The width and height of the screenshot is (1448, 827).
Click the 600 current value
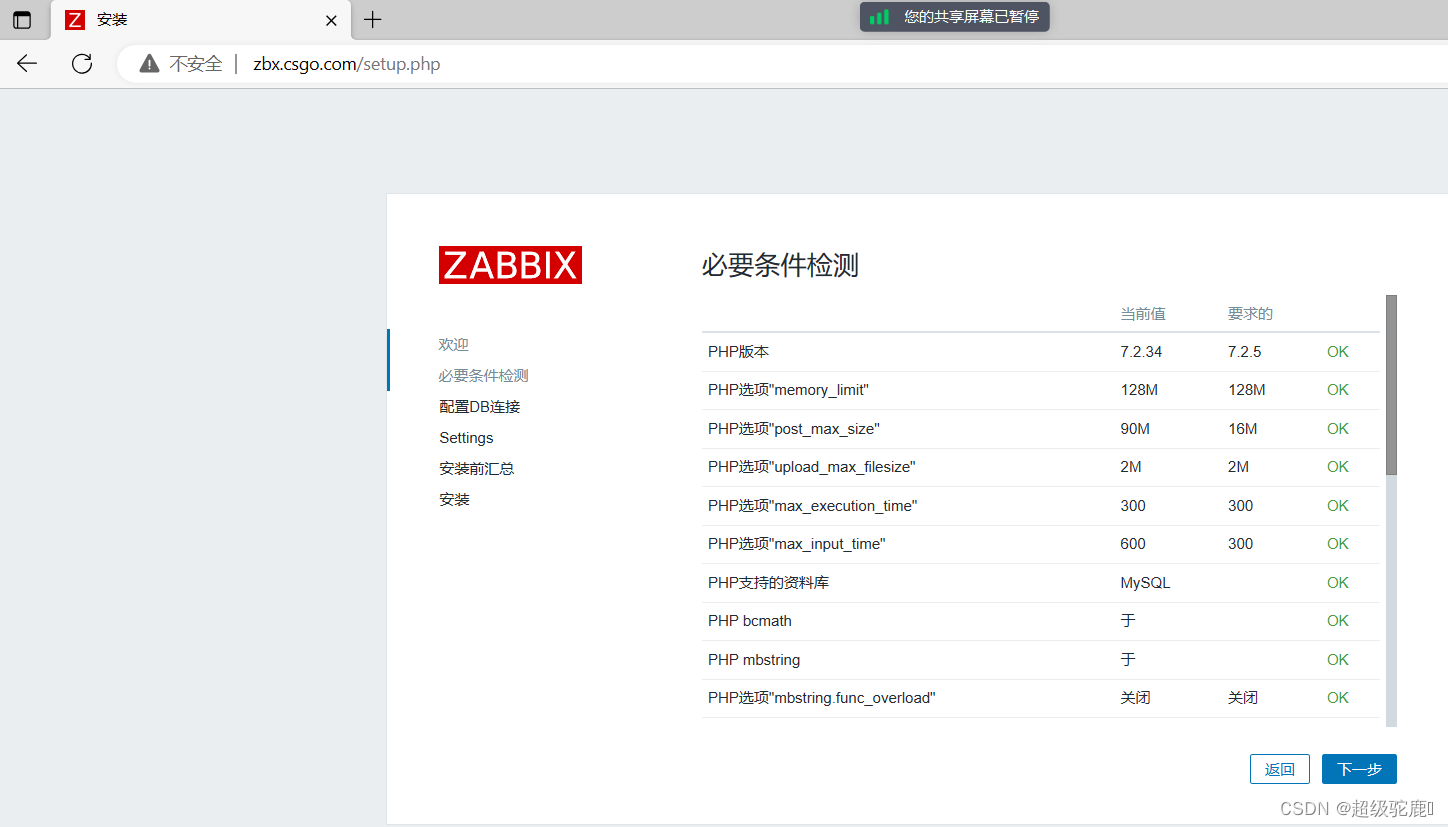[x=1133, y=544]
